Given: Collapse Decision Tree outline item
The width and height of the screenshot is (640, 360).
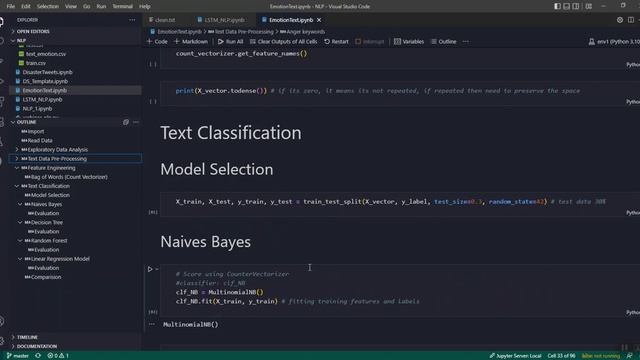Looking at the screenshot, I should pos(20,222).
